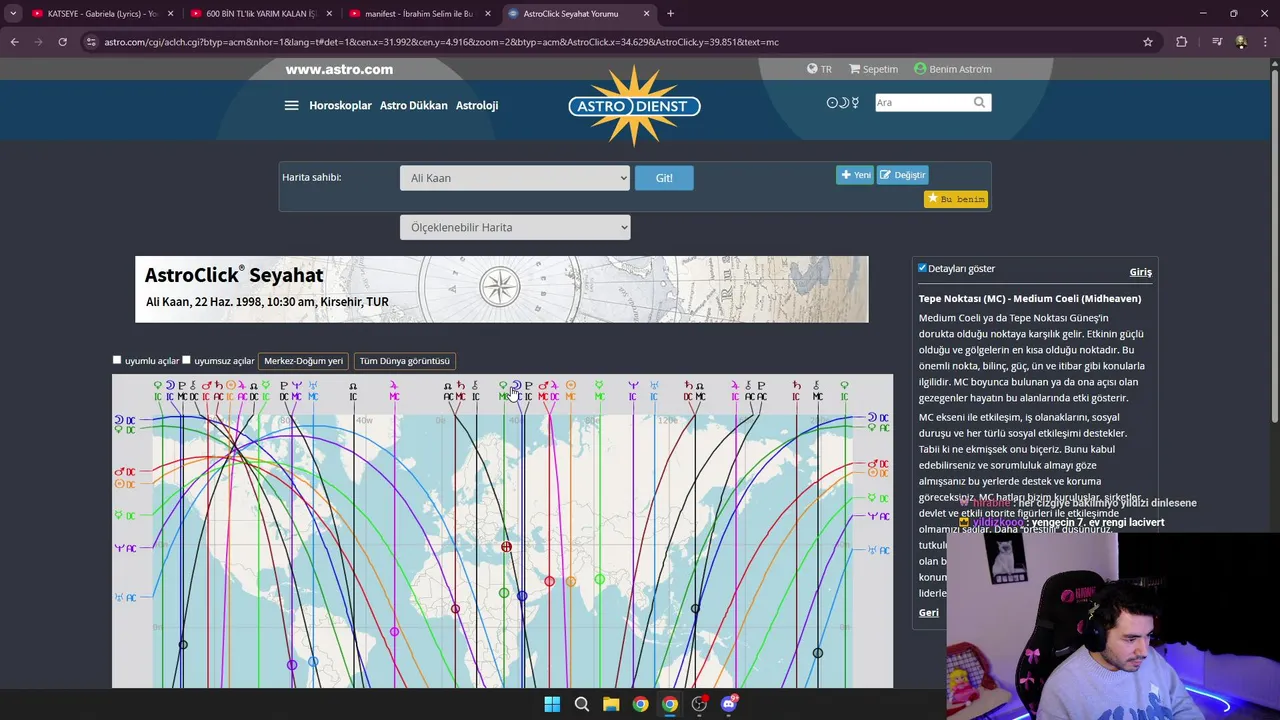This screenshot has width=1280, height=720.
Task: Open the Sepetim cart link
Action: (874, 69)
